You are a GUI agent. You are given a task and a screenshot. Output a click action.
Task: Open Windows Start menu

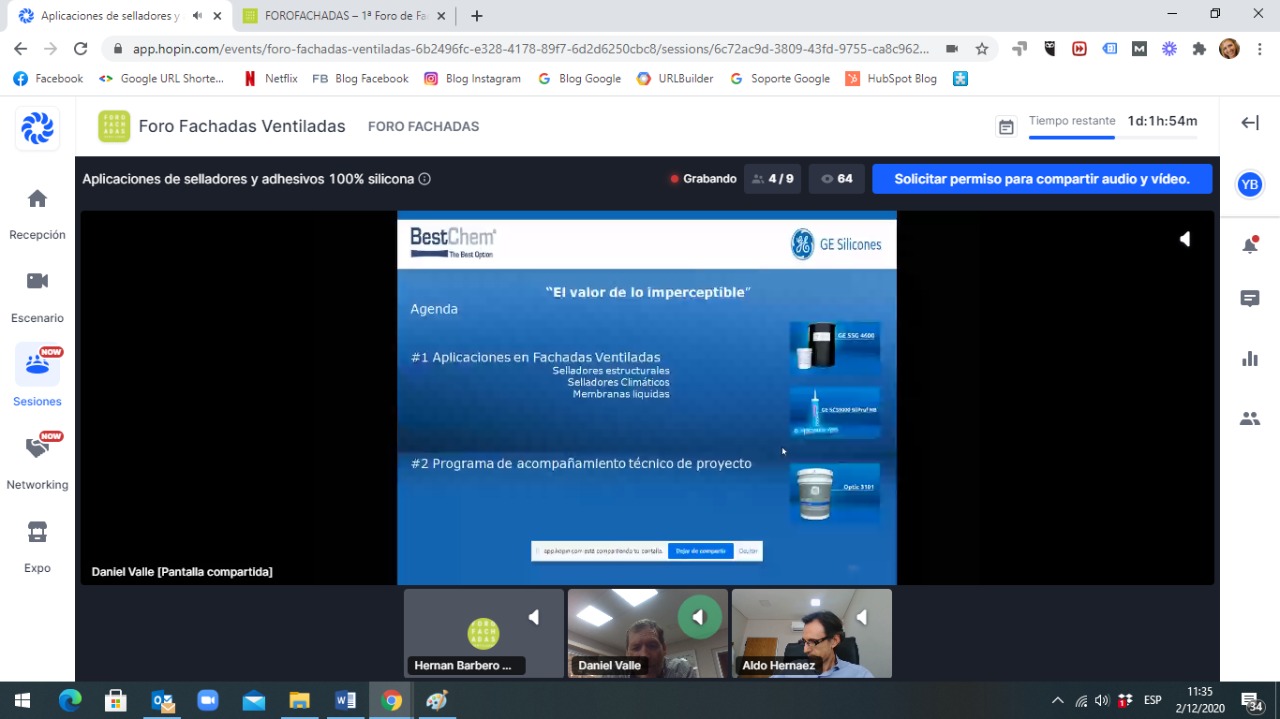tap(22, 700)
